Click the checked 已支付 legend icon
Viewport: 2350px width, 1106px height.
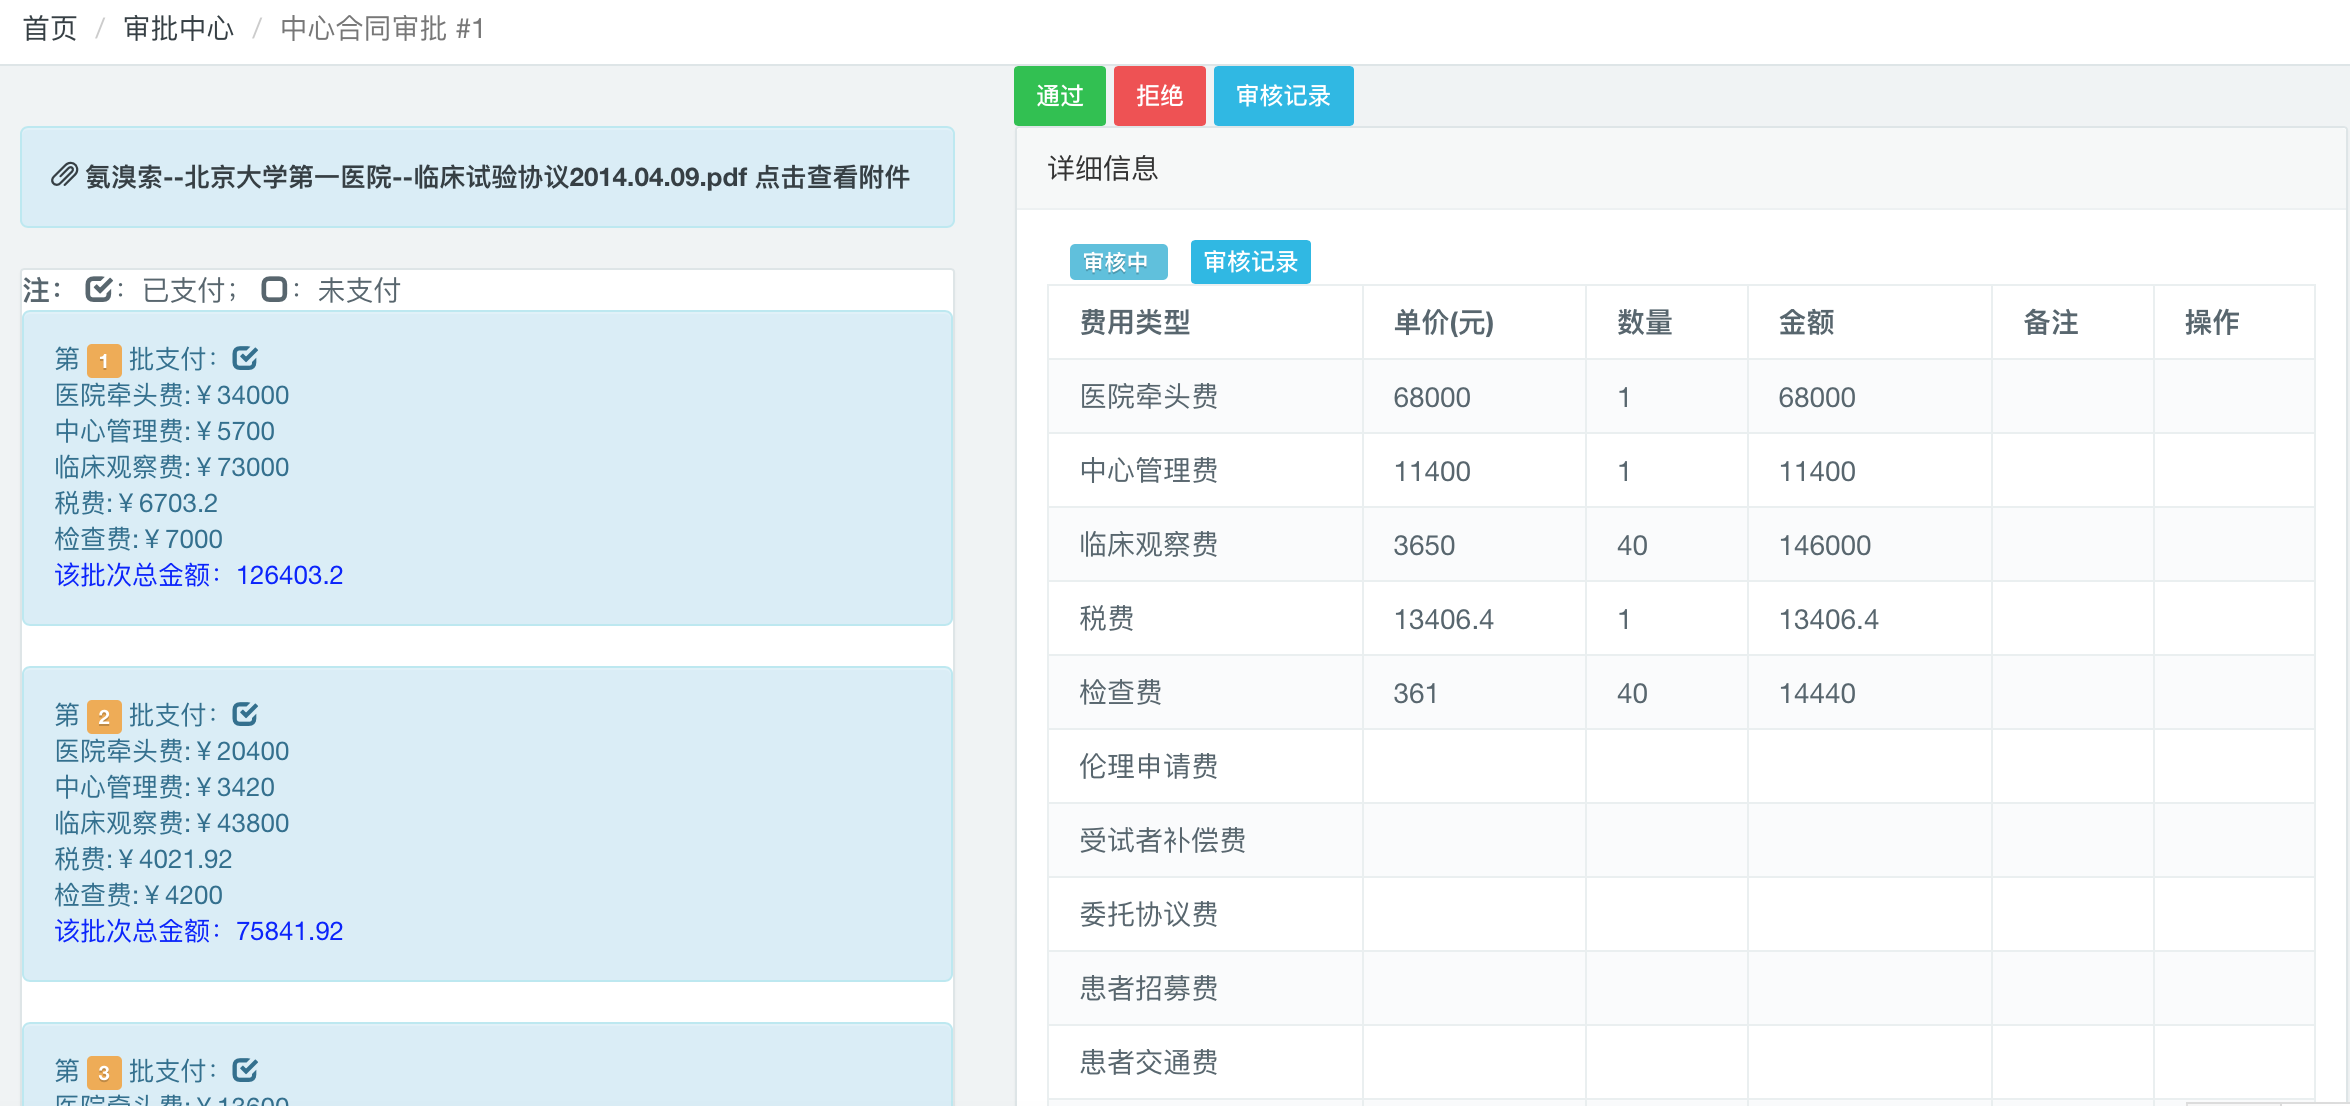coord(99,289)
